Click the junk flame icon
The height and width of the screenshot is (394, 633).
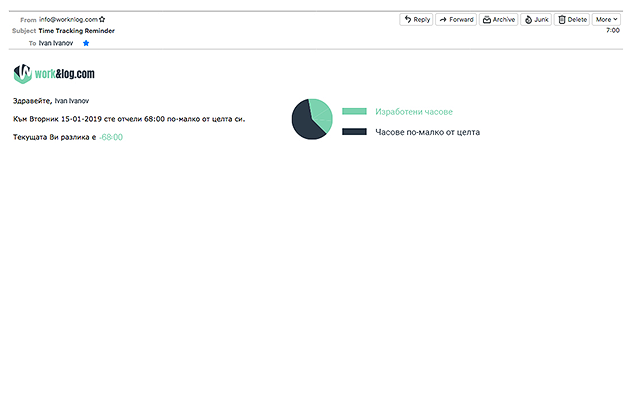coord(528,19)
